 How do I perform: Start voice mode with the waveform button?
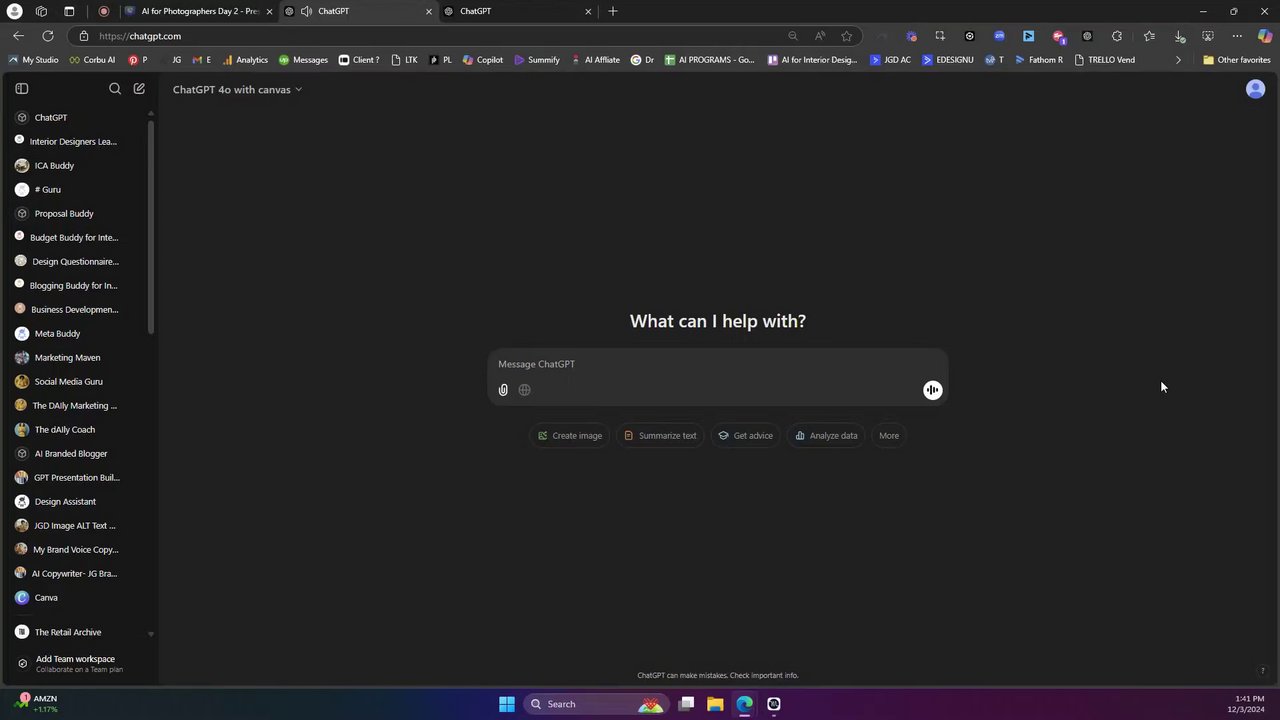click(932, 390)
